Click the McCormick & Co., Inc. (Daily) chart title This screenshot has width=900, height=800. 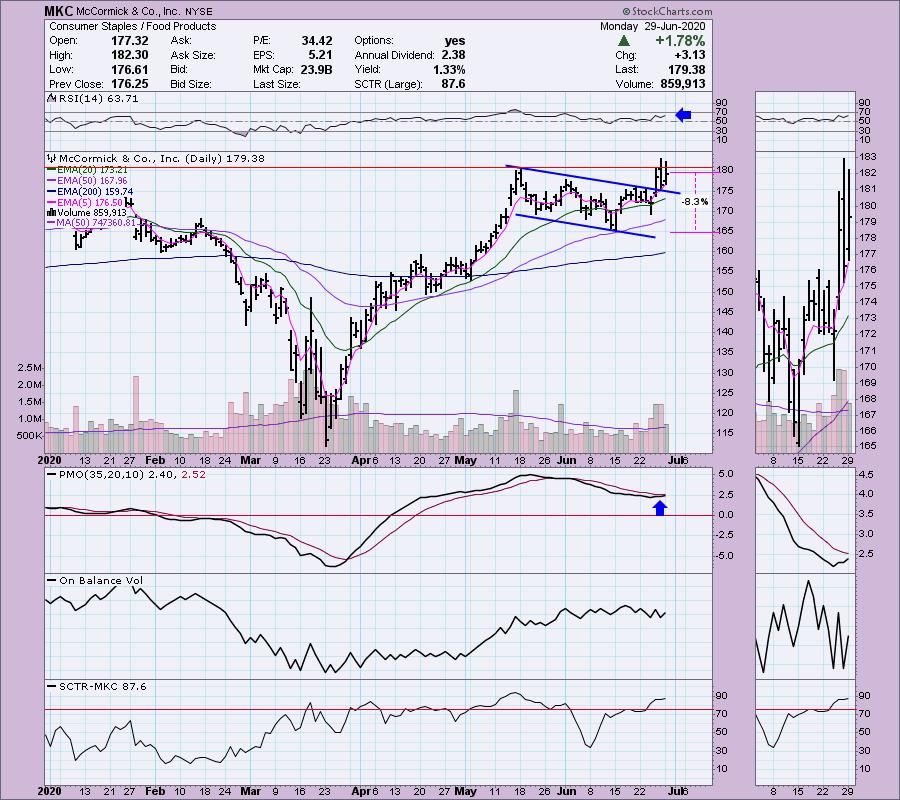coord(162,158)
